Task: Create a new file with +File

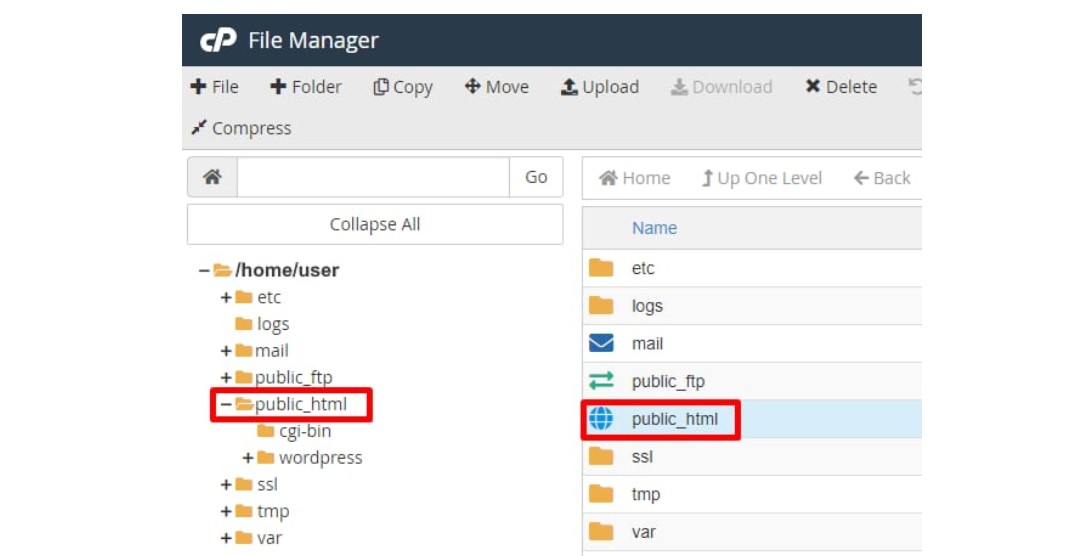Action: point(214,87)
